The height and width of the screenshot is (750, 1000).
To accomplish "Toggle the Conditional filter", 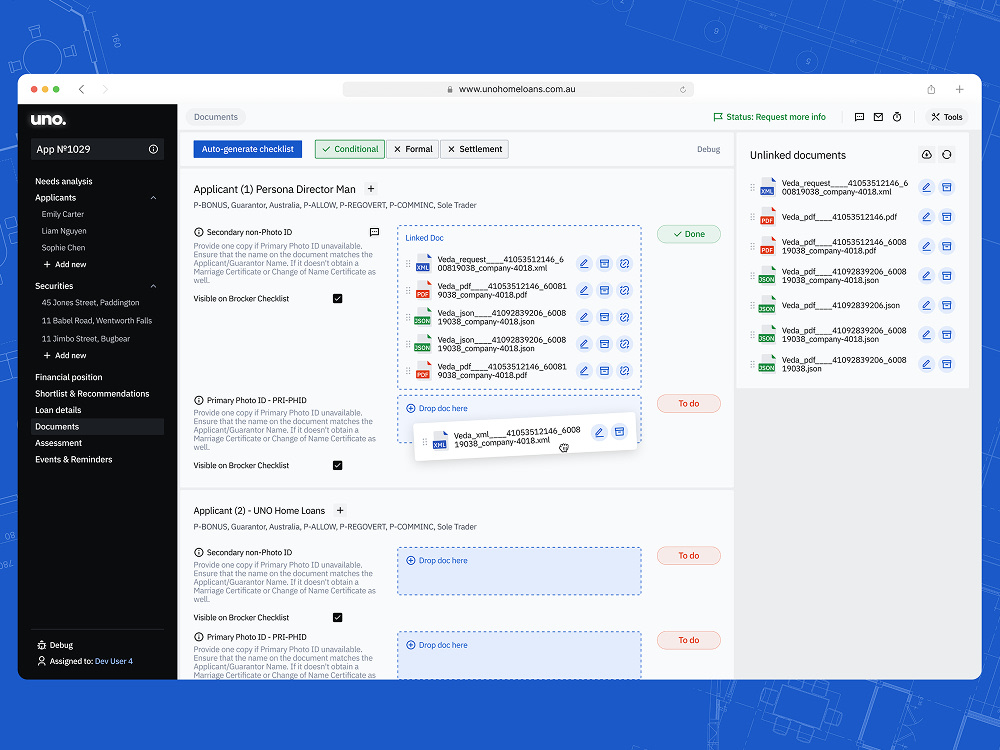I will (x=349, y=149).
